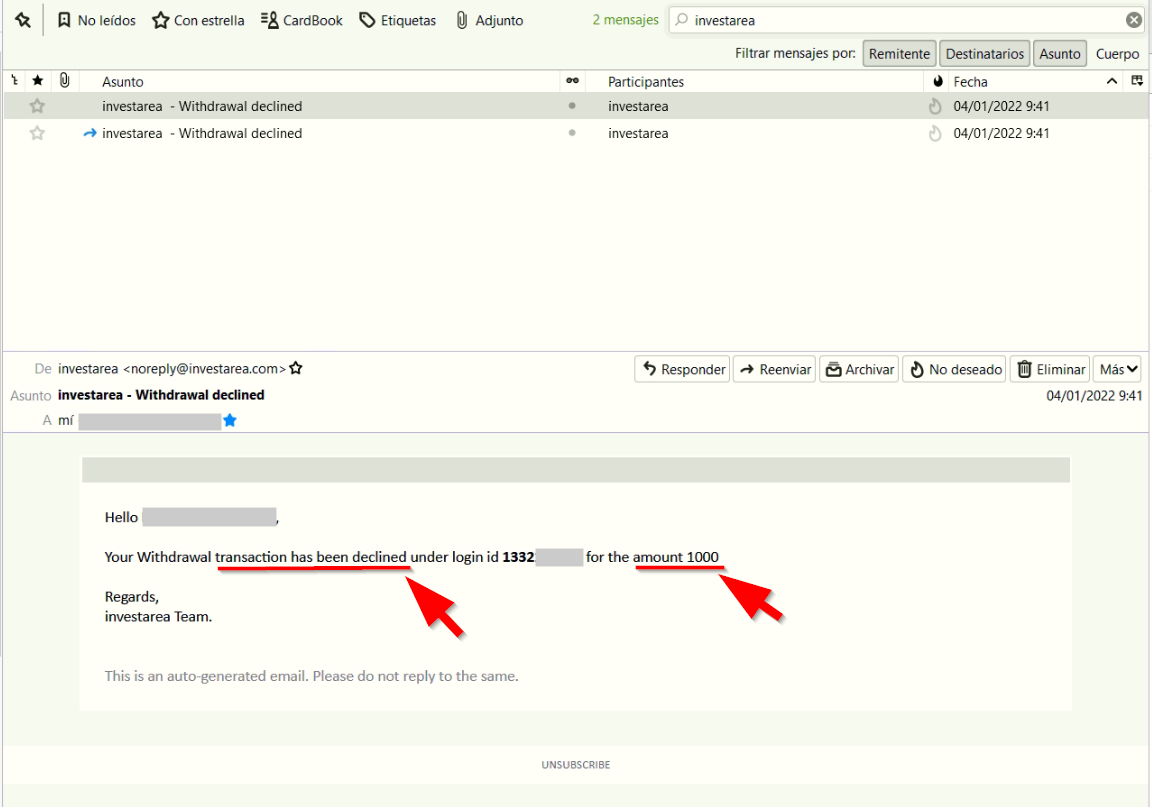Click the header subject 'investarea - Withdrawal declined'
Image resolution: width=1152 pixels, height=807 pixels.
[x=161, y=395]
